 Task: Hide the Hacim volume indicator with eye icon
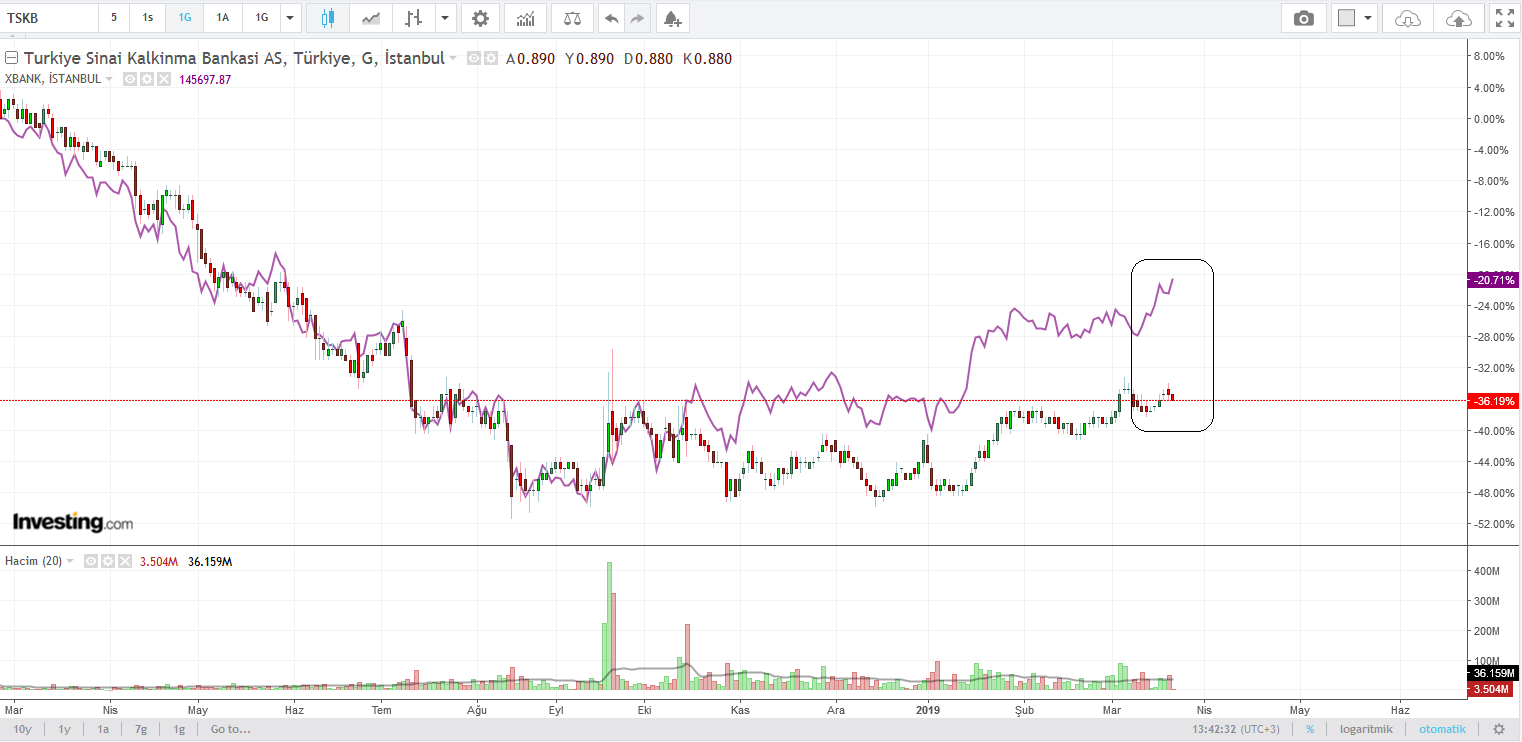click(x=90, y=561)
